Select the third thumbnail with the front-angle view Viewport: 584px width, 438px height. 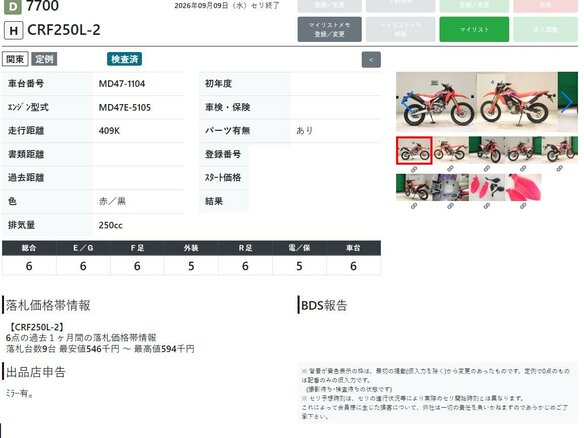(x=487, y=150)
